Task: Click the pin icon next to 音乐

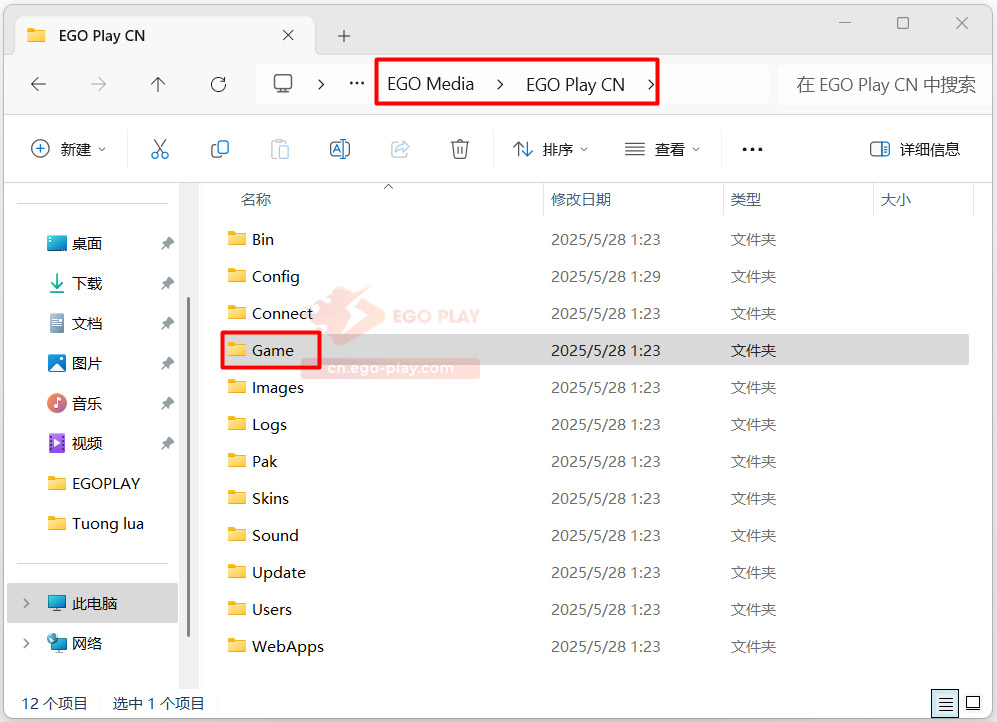Action: pyautogui.click(x=167, y=404)
